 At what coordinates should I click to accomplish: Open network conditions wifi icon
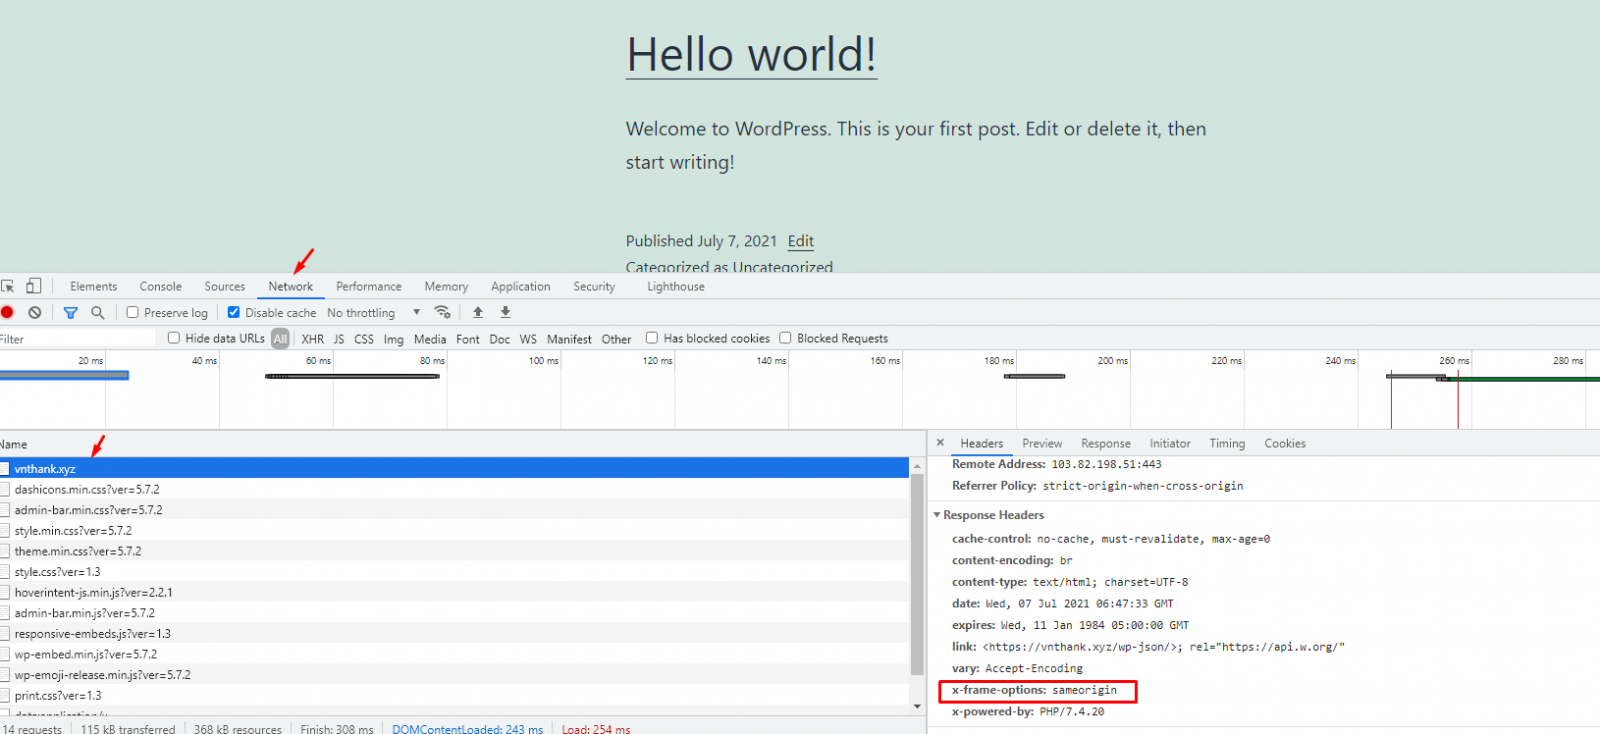(x=443, y=312)
